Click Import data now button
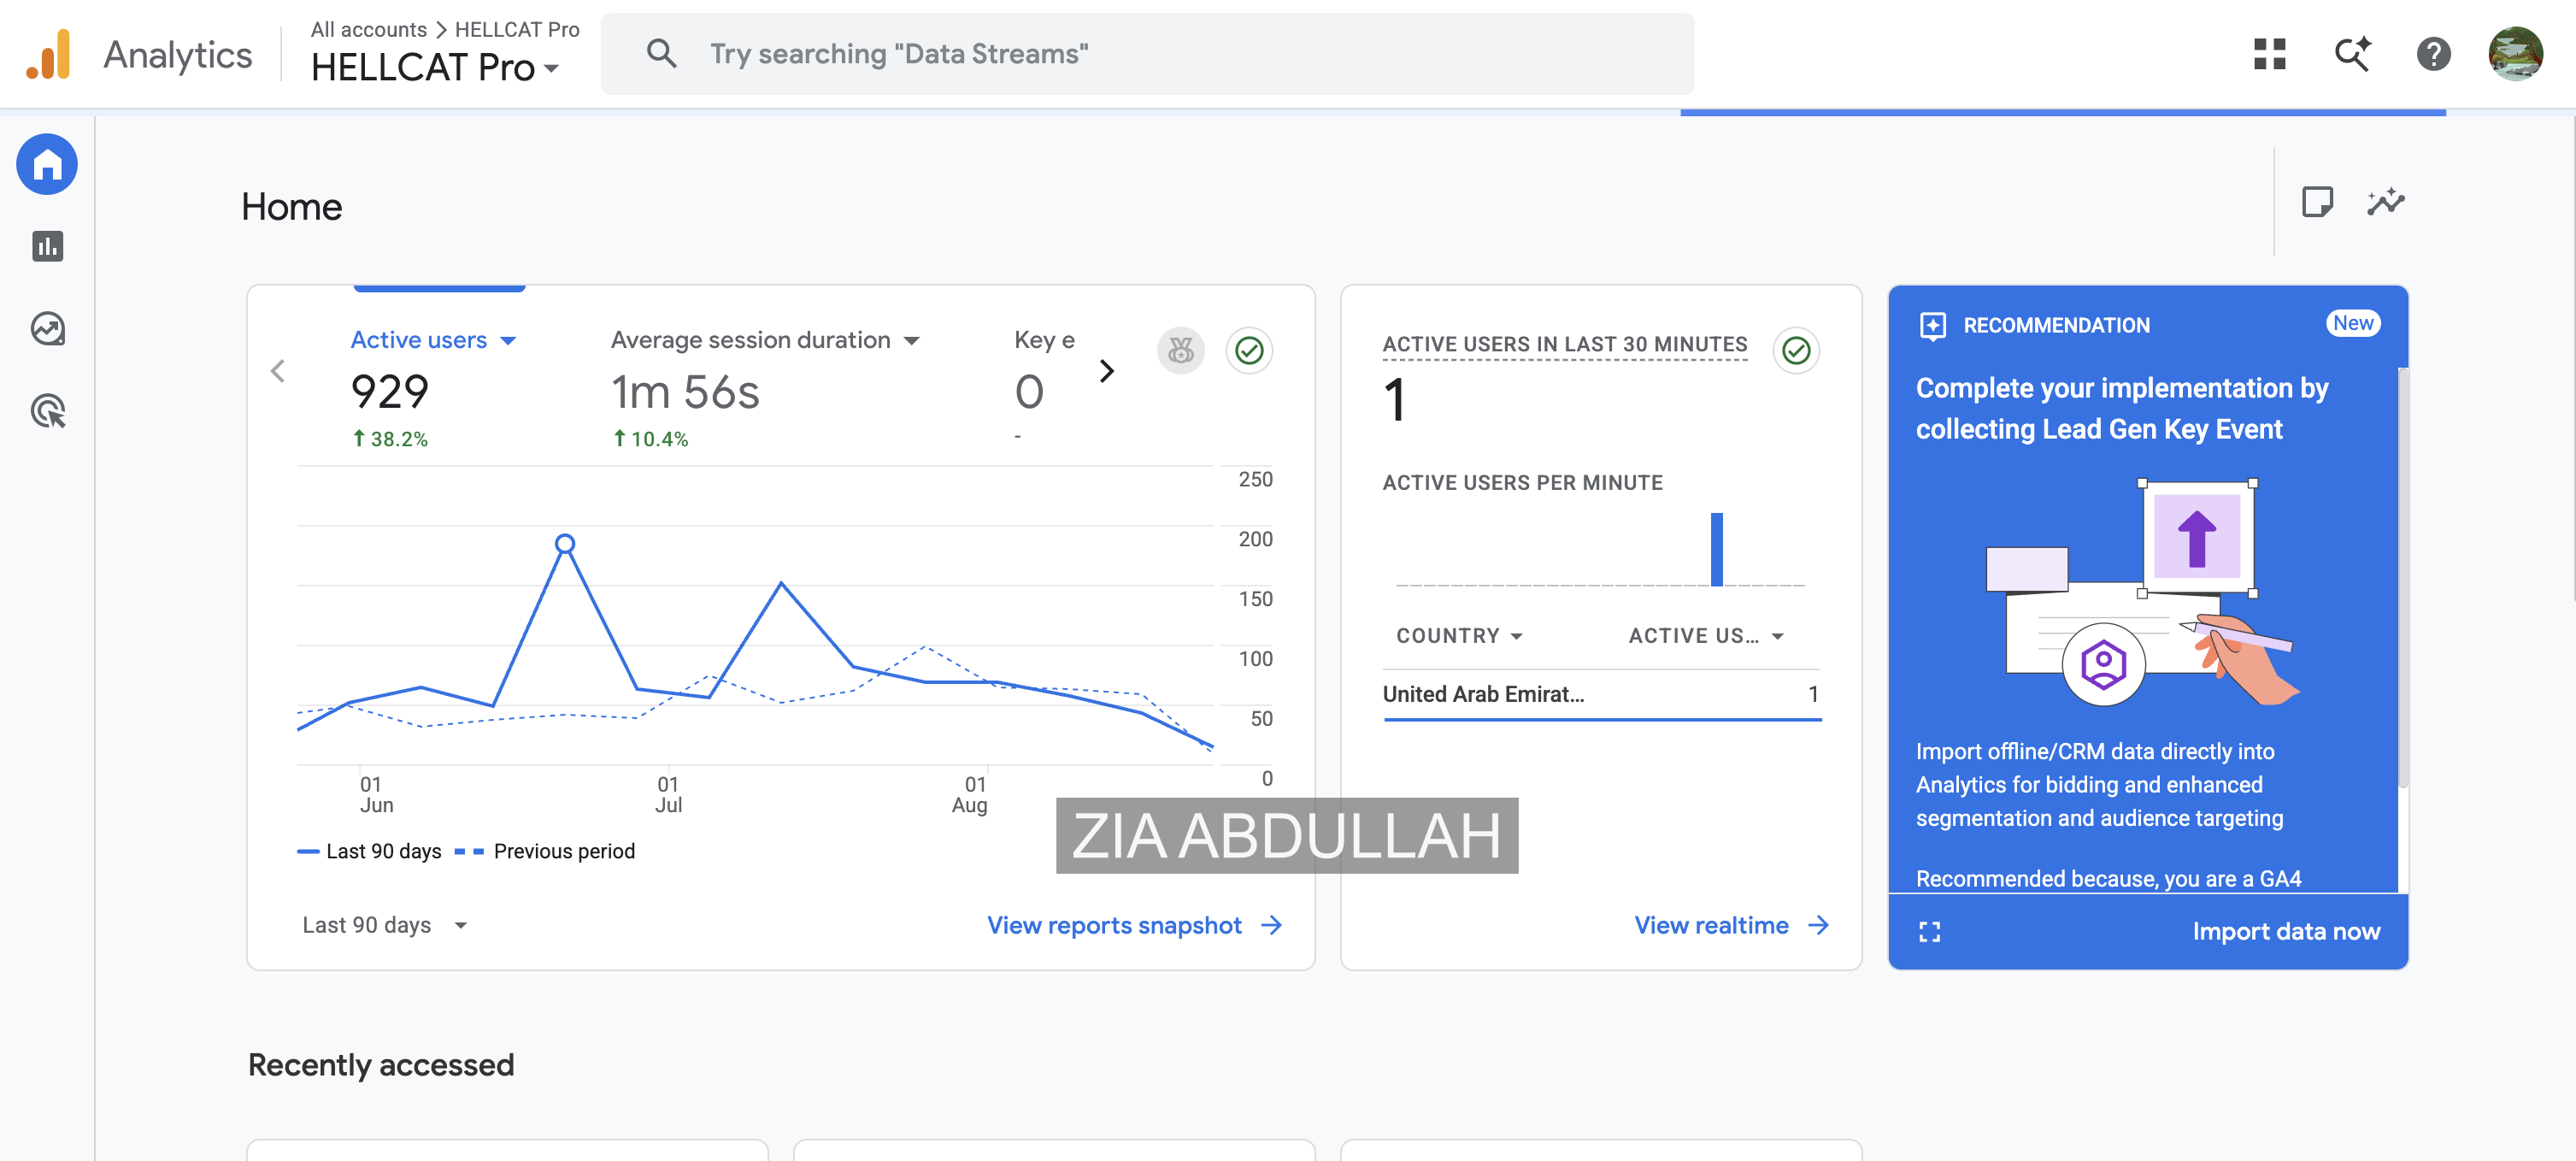Image resolution: width=2576 pixels, height=1161 pixels. pyautogui.click(x=2286, y=932)
